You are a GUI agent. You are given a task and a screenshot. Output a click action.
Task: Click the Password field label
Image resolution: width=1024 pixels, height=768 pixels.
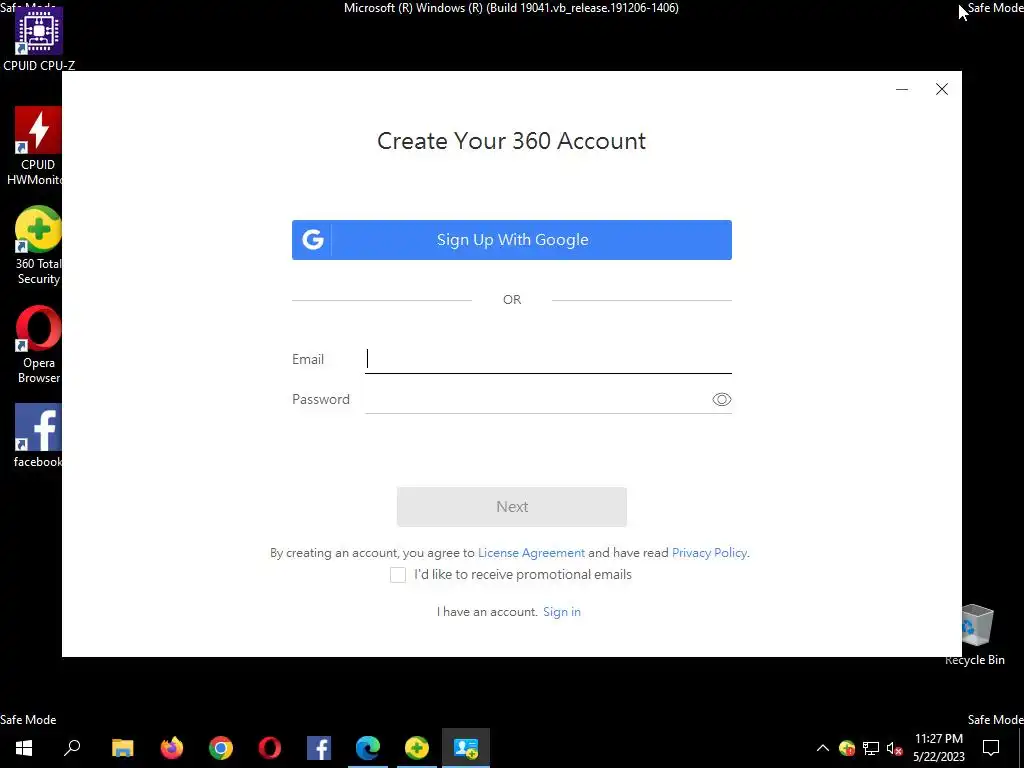(321, 399)
